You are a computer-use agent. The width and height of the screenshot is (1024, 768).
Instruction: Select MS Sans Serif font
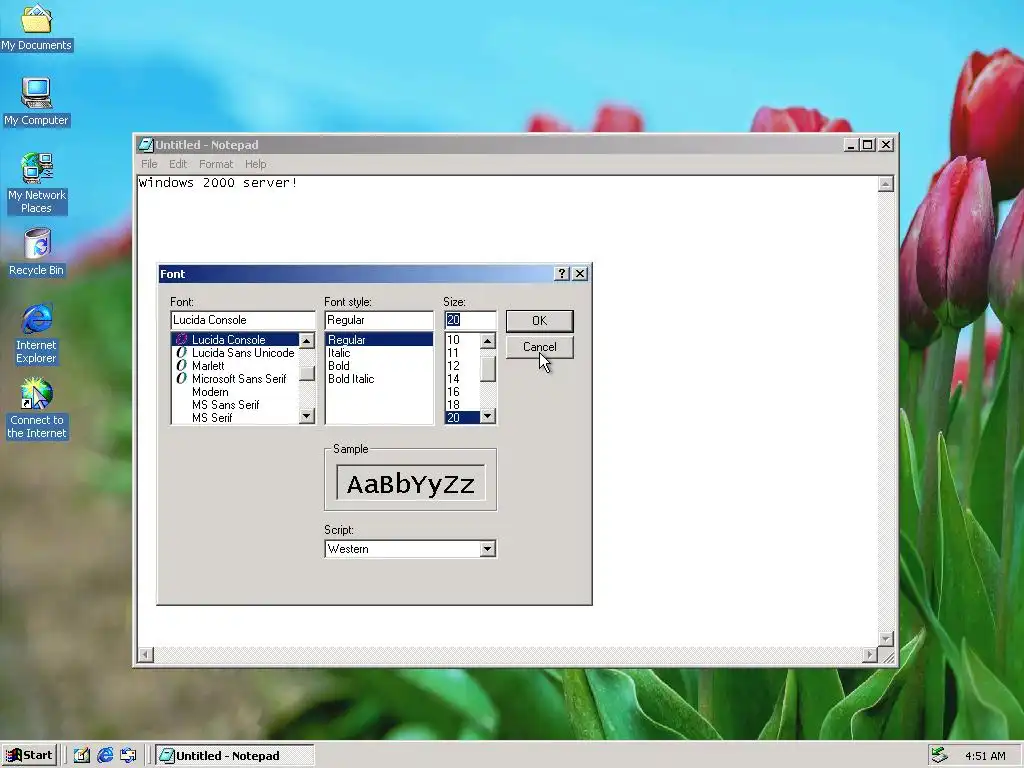[235, 405]
